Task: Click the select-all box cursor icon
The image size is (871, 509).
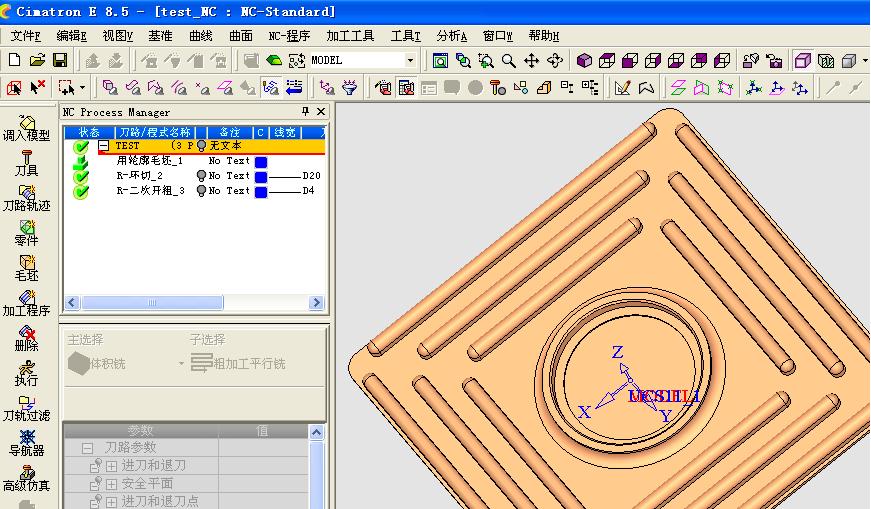Action: tap(14, 88)
